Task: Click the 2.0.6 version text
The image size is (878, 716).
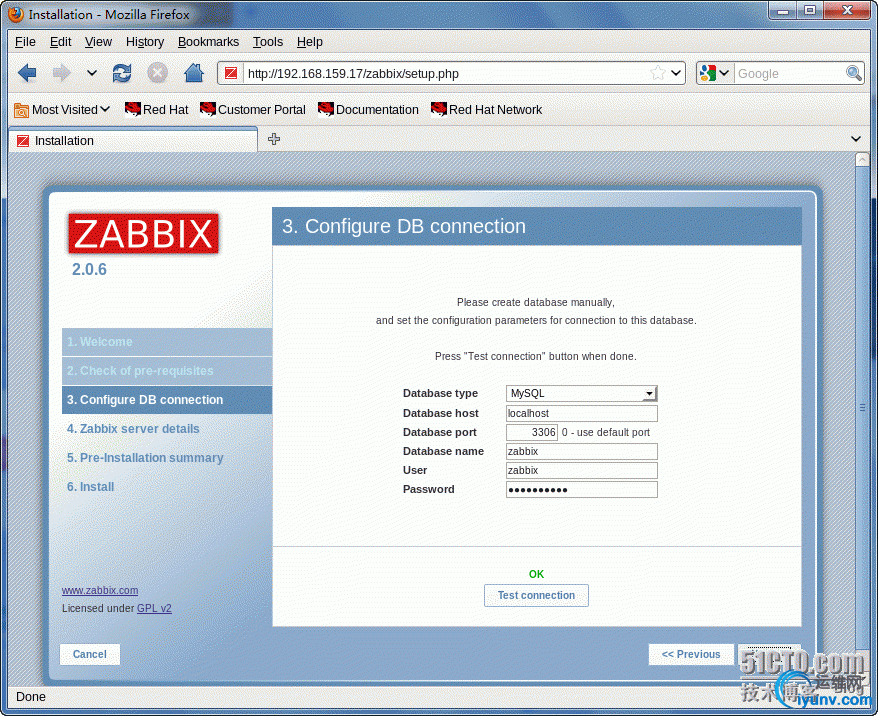Action: click(89, 269)
